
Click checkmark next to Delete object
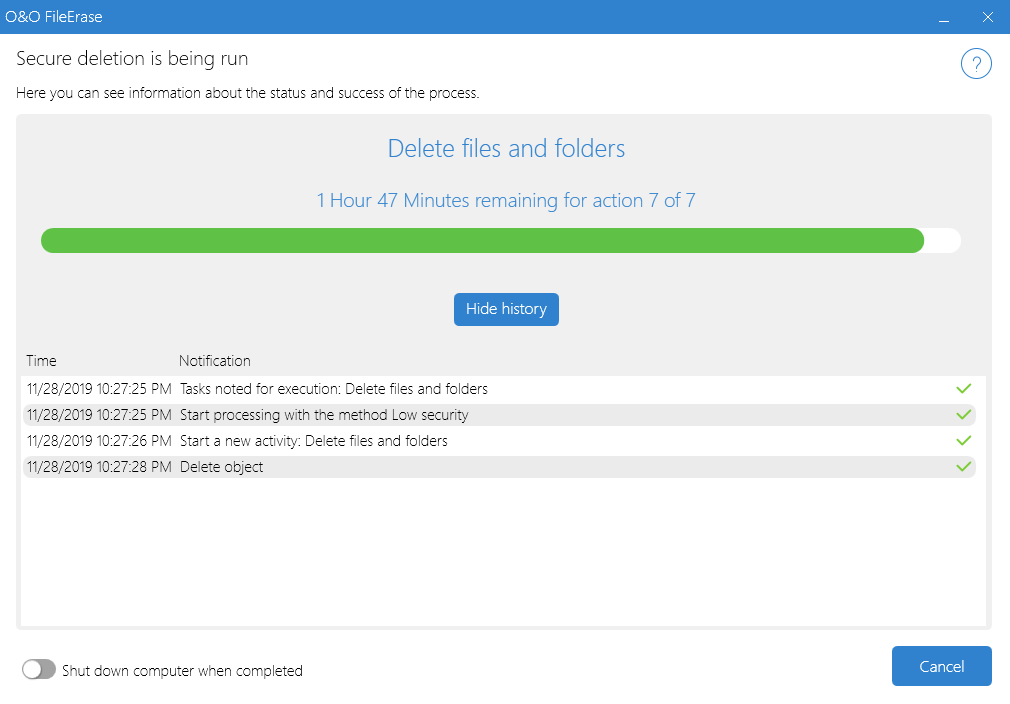point(964,466)
